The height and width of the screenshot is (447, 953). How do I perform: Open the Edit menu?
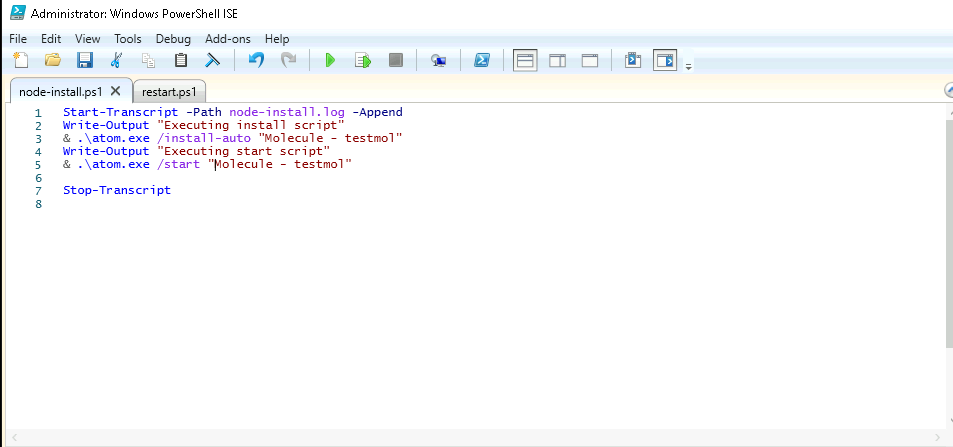[x=51, y=39]
